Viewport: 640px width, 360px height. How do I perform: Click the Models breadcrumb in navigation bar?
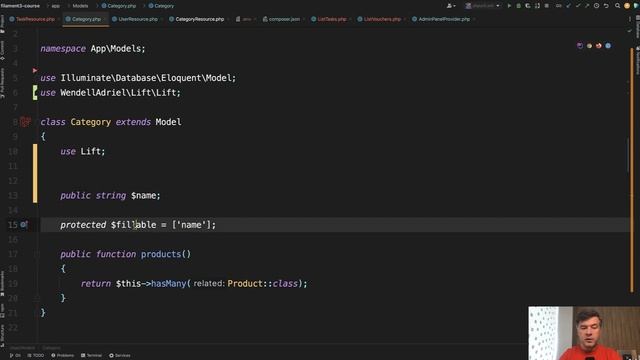(x=80, y=6)
